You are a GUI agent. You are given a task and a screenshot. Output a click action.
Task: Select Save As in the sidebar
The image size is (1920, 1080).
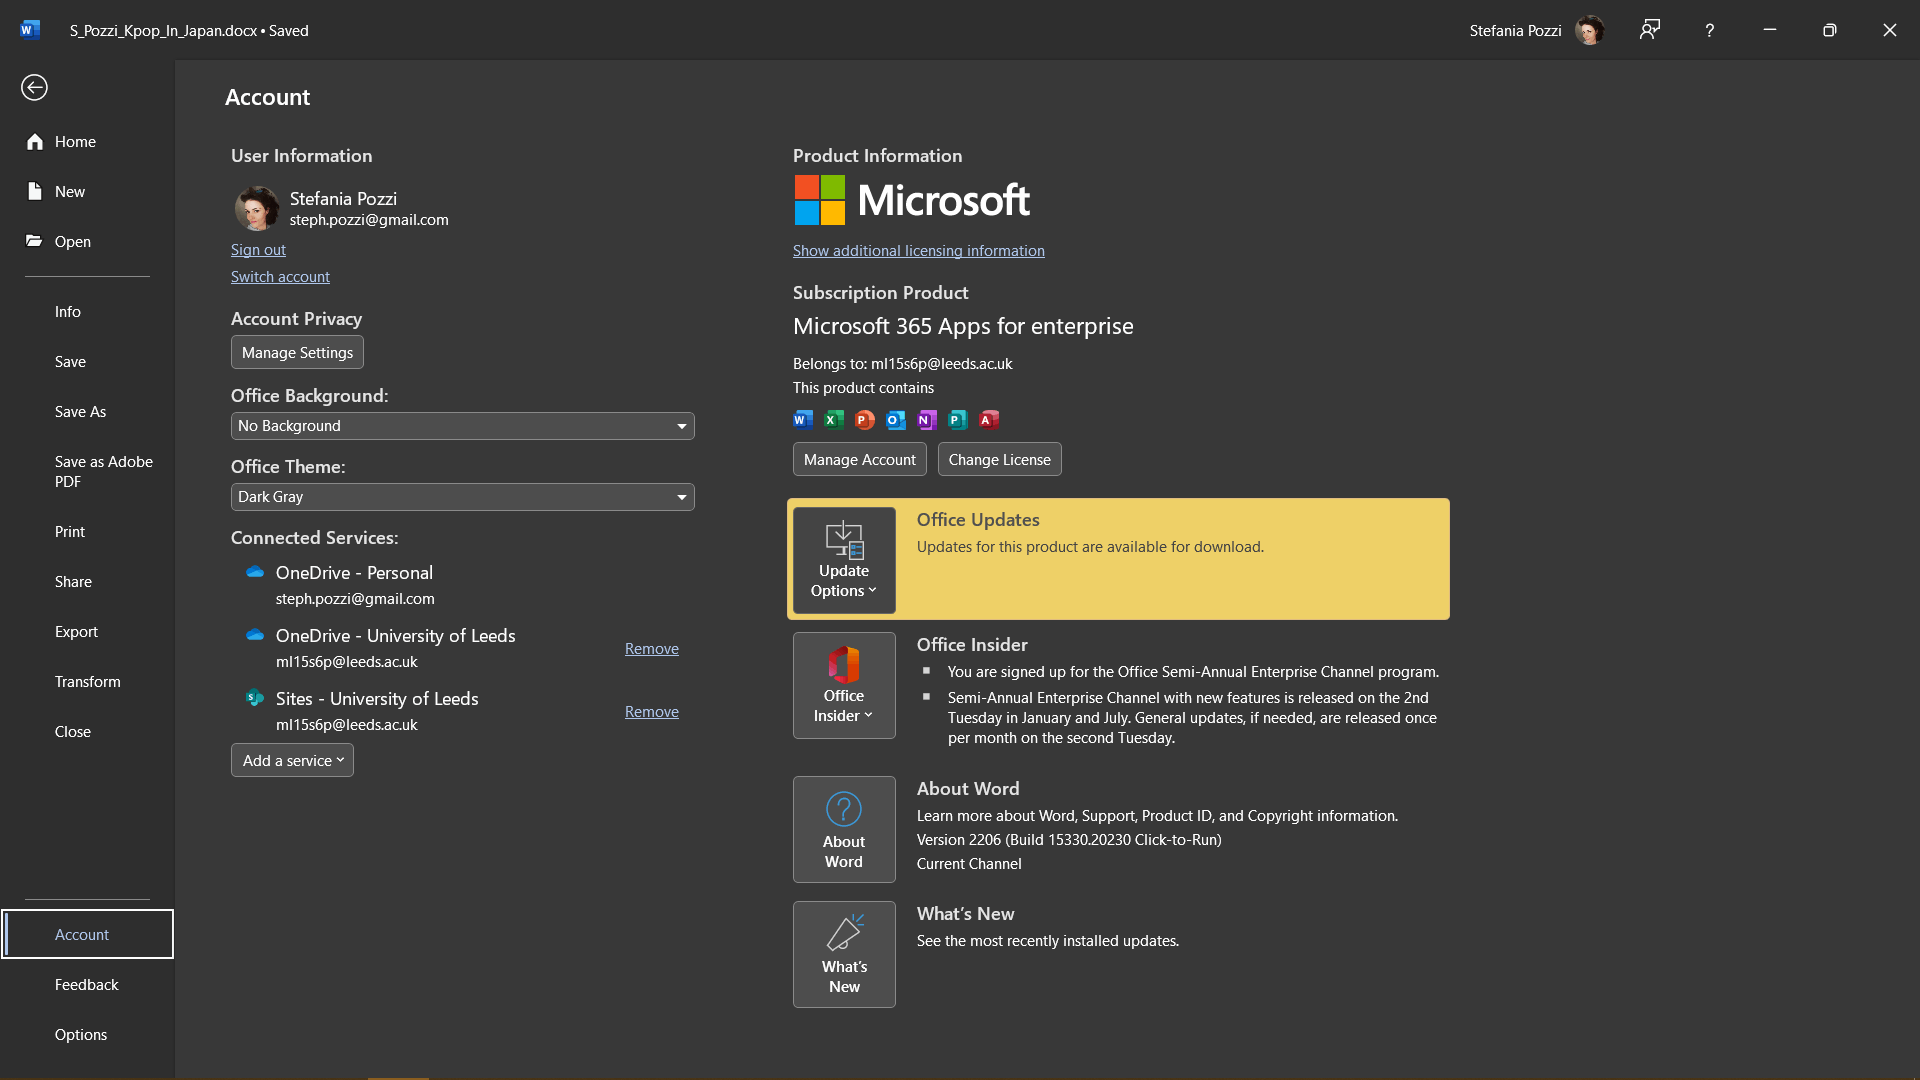click(x=87, y=412)
